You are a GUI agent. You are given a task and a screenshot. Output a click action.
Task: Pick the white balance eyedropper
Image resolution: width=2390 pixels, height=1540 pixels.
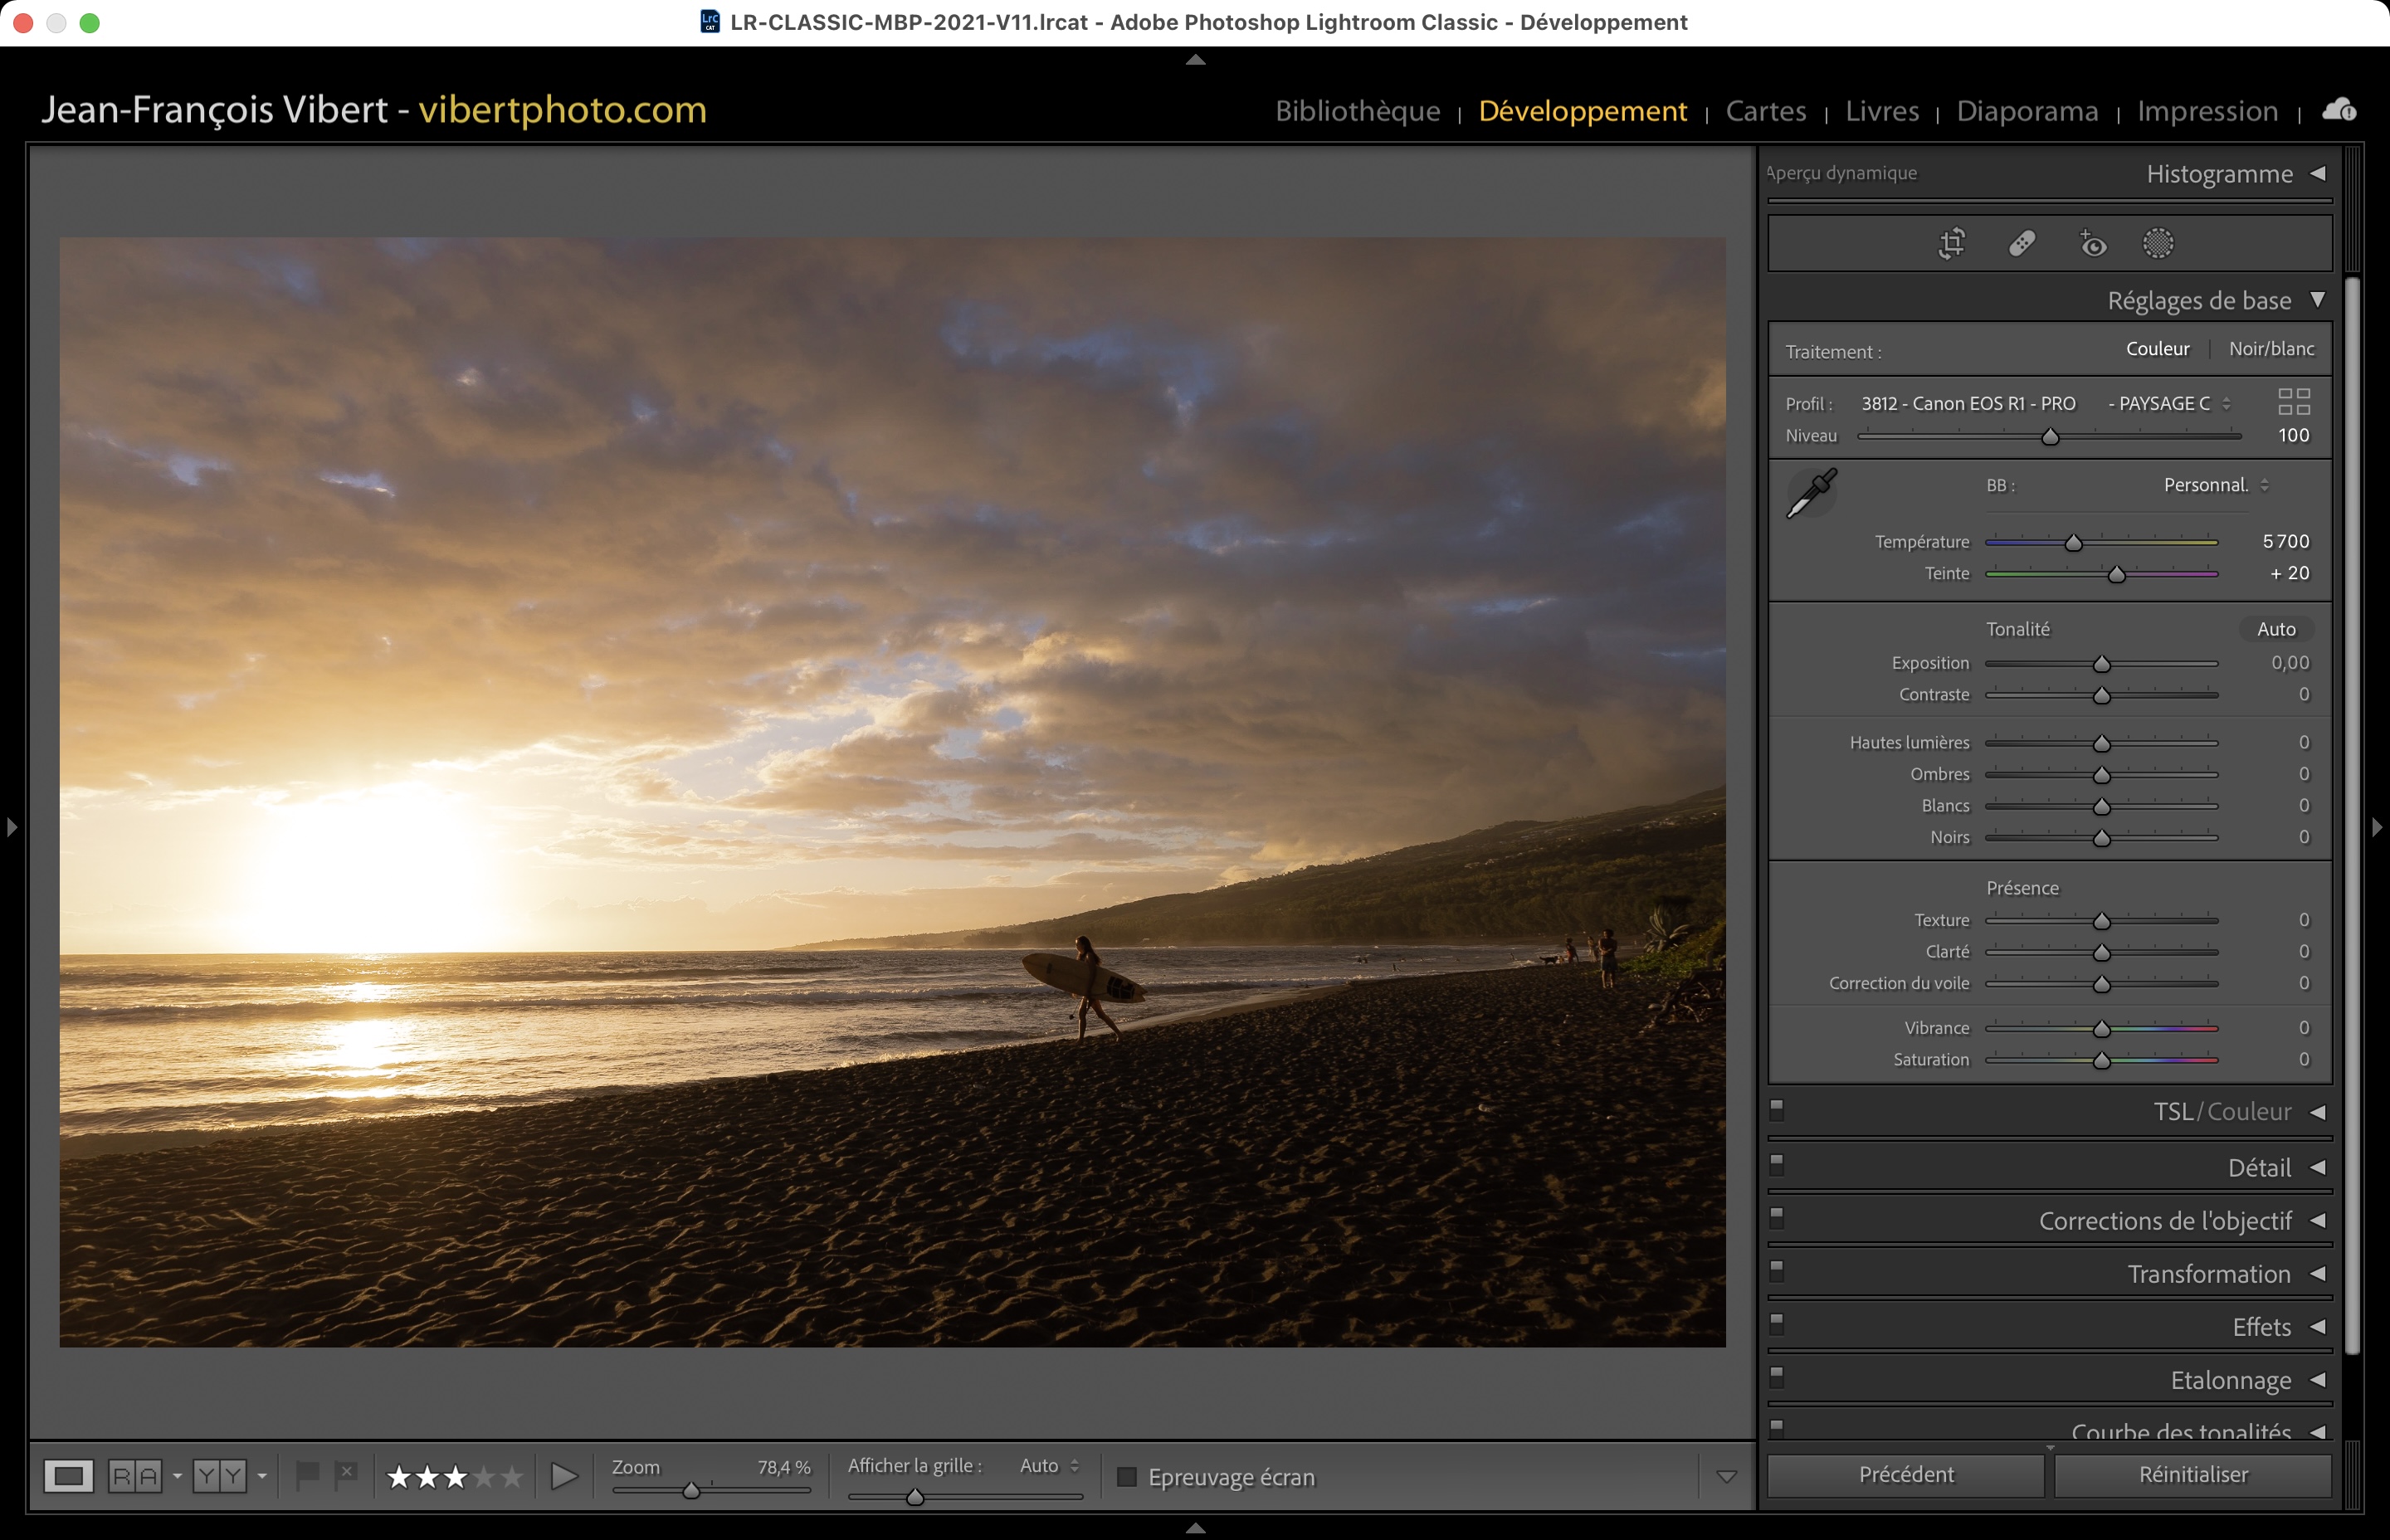click(x=1811, y=493)
